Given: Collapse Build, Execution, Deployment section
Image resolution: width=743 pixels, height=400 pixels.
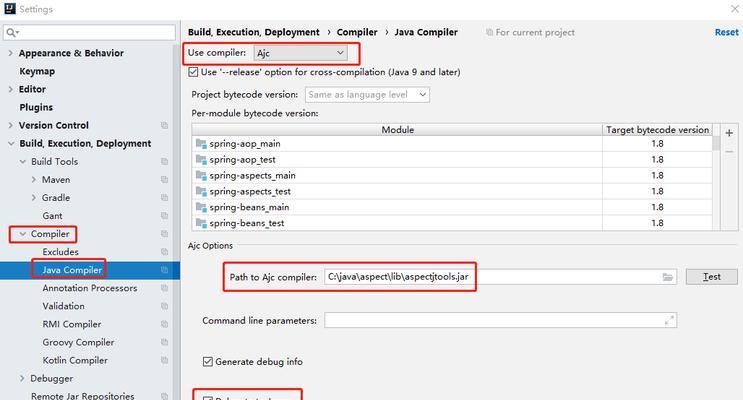Looking at the screenshot, I should tap(11, 144).
